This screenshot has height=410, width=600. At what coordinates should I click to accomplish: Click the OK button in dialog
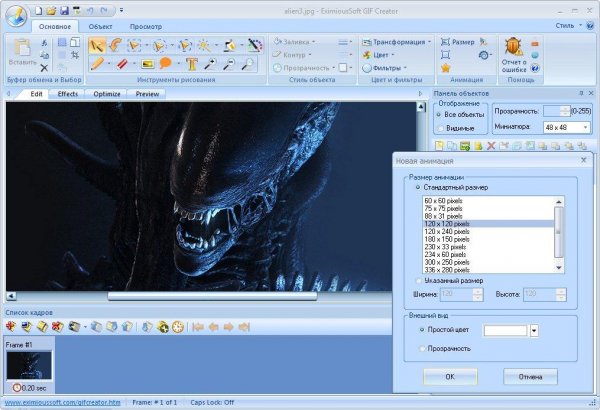tap(450, 377)
